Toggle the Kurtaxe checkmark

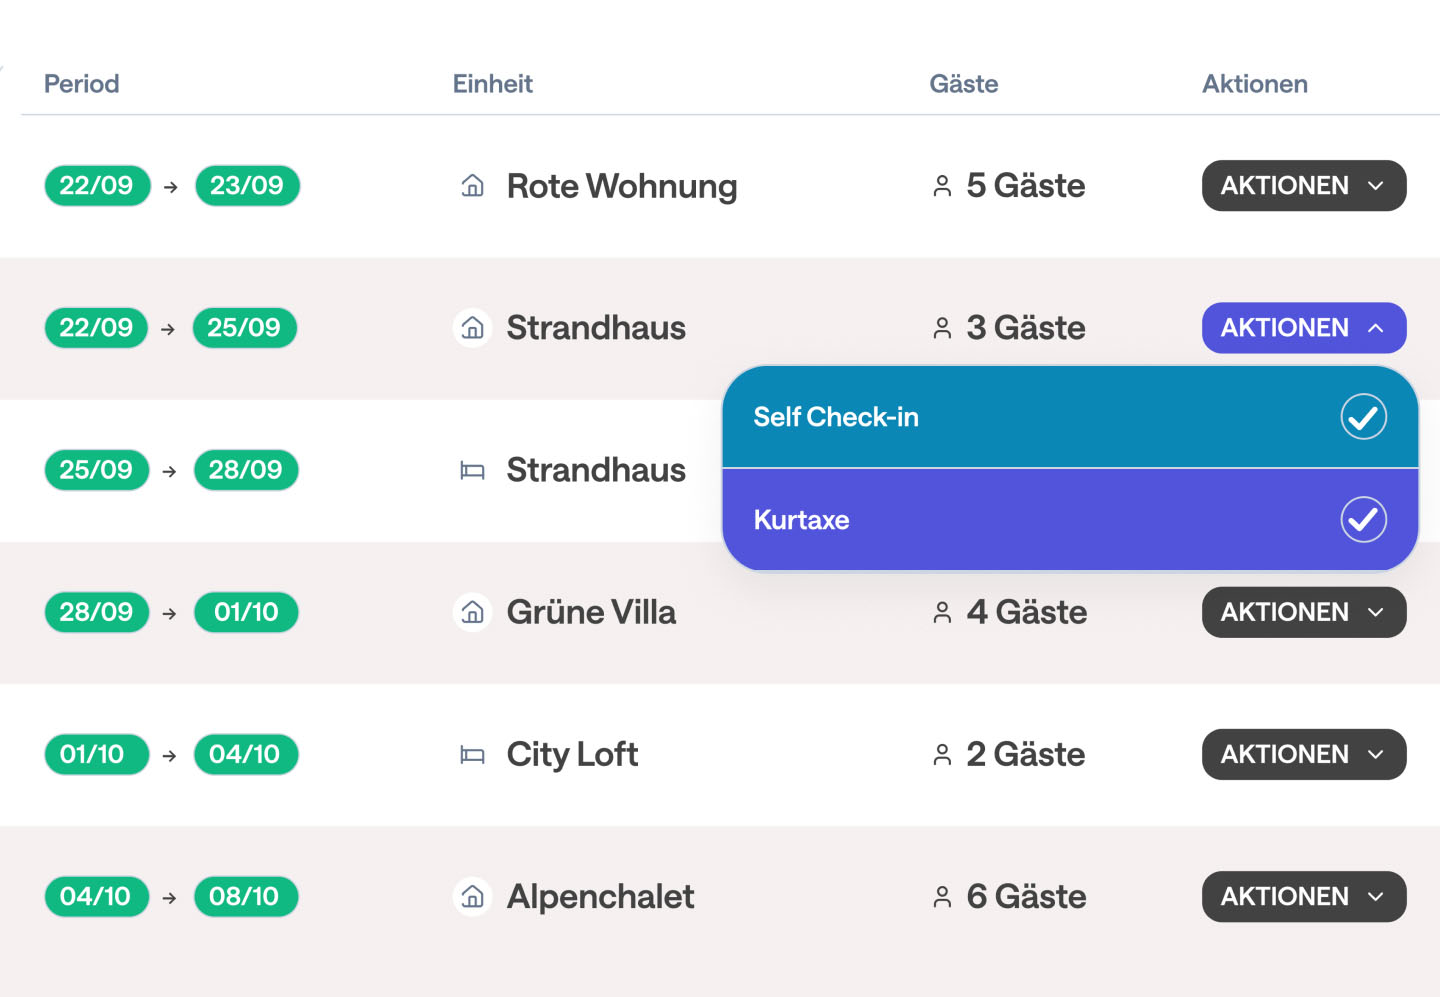[1363, 520]
